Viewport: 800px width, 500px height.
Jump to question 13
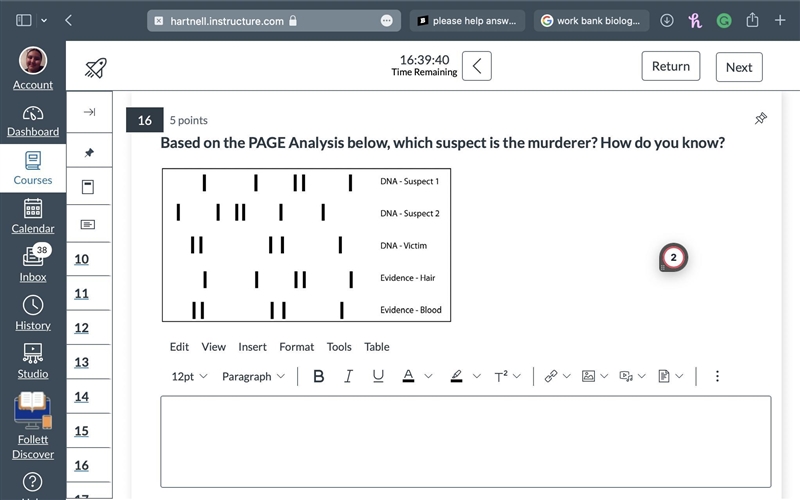(82, 363)
